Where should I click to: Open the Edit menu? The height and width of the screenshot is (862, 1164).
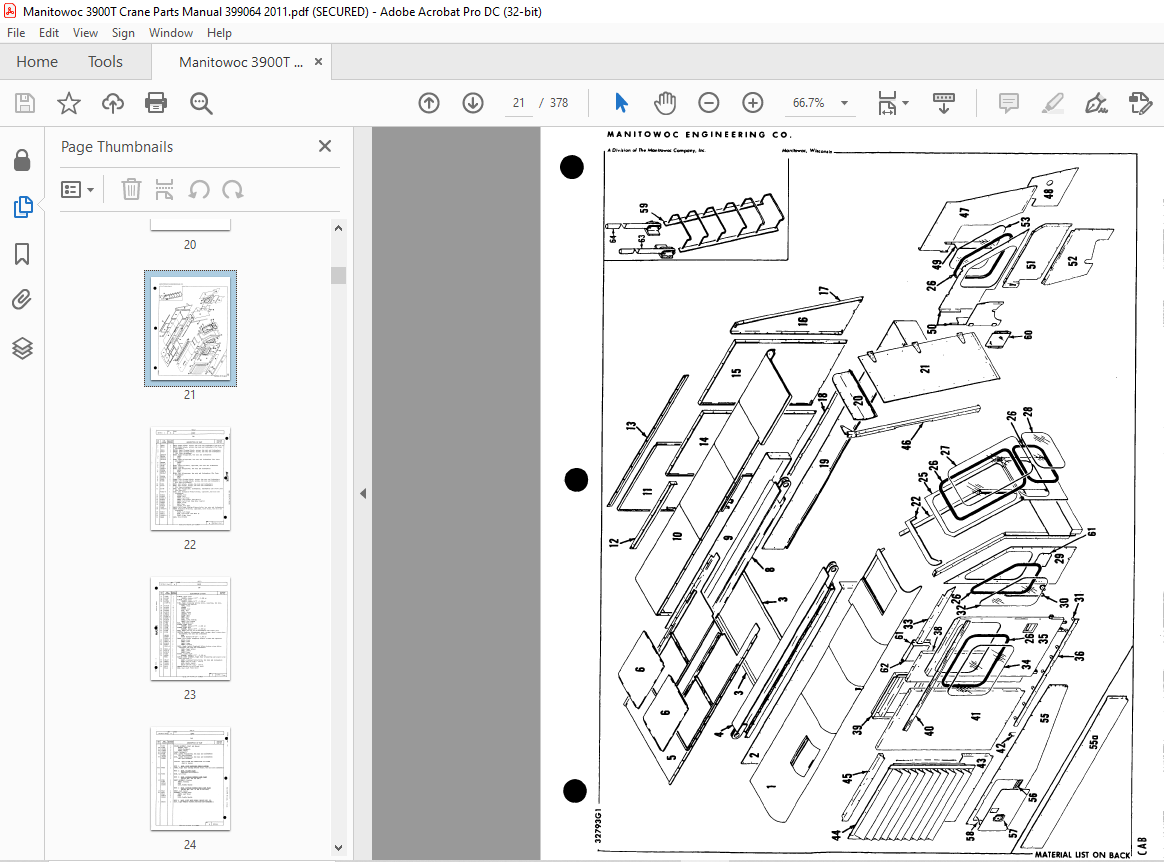(49, 33)
